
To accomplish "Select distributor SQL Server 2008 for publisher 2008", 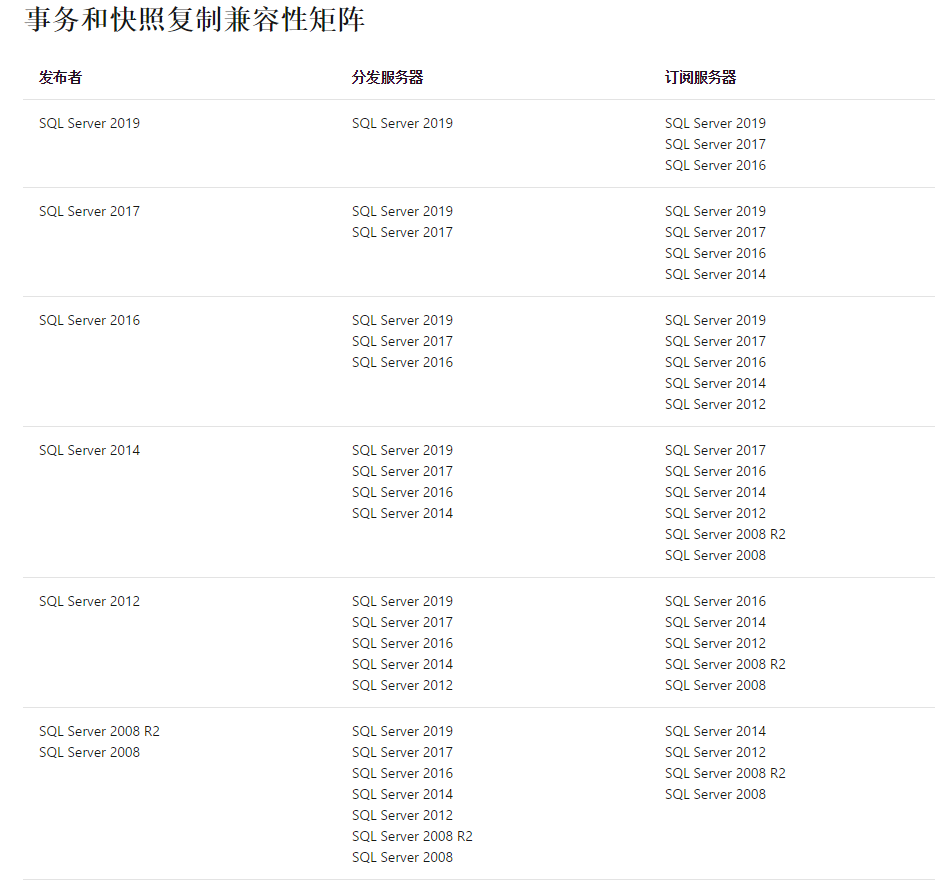I will click(x=403, y=858).
